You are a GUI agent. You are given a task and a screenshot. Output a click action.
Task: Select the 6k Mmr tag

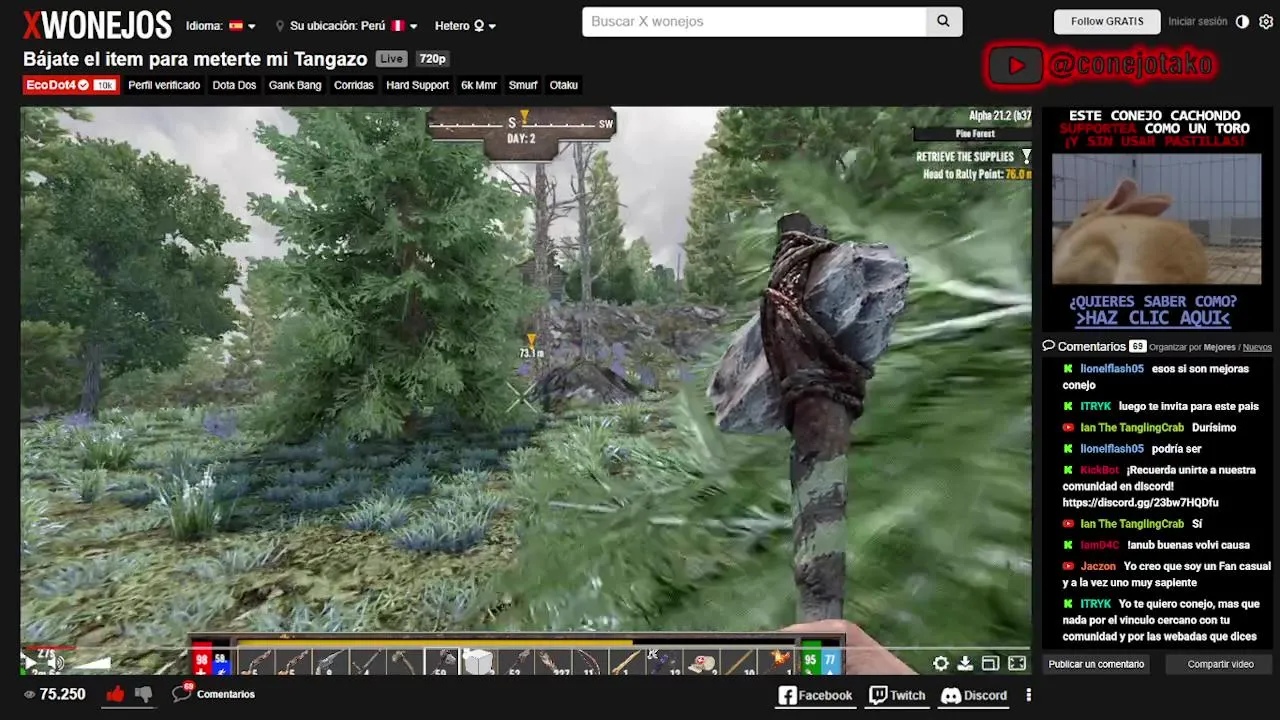point(479,85)
